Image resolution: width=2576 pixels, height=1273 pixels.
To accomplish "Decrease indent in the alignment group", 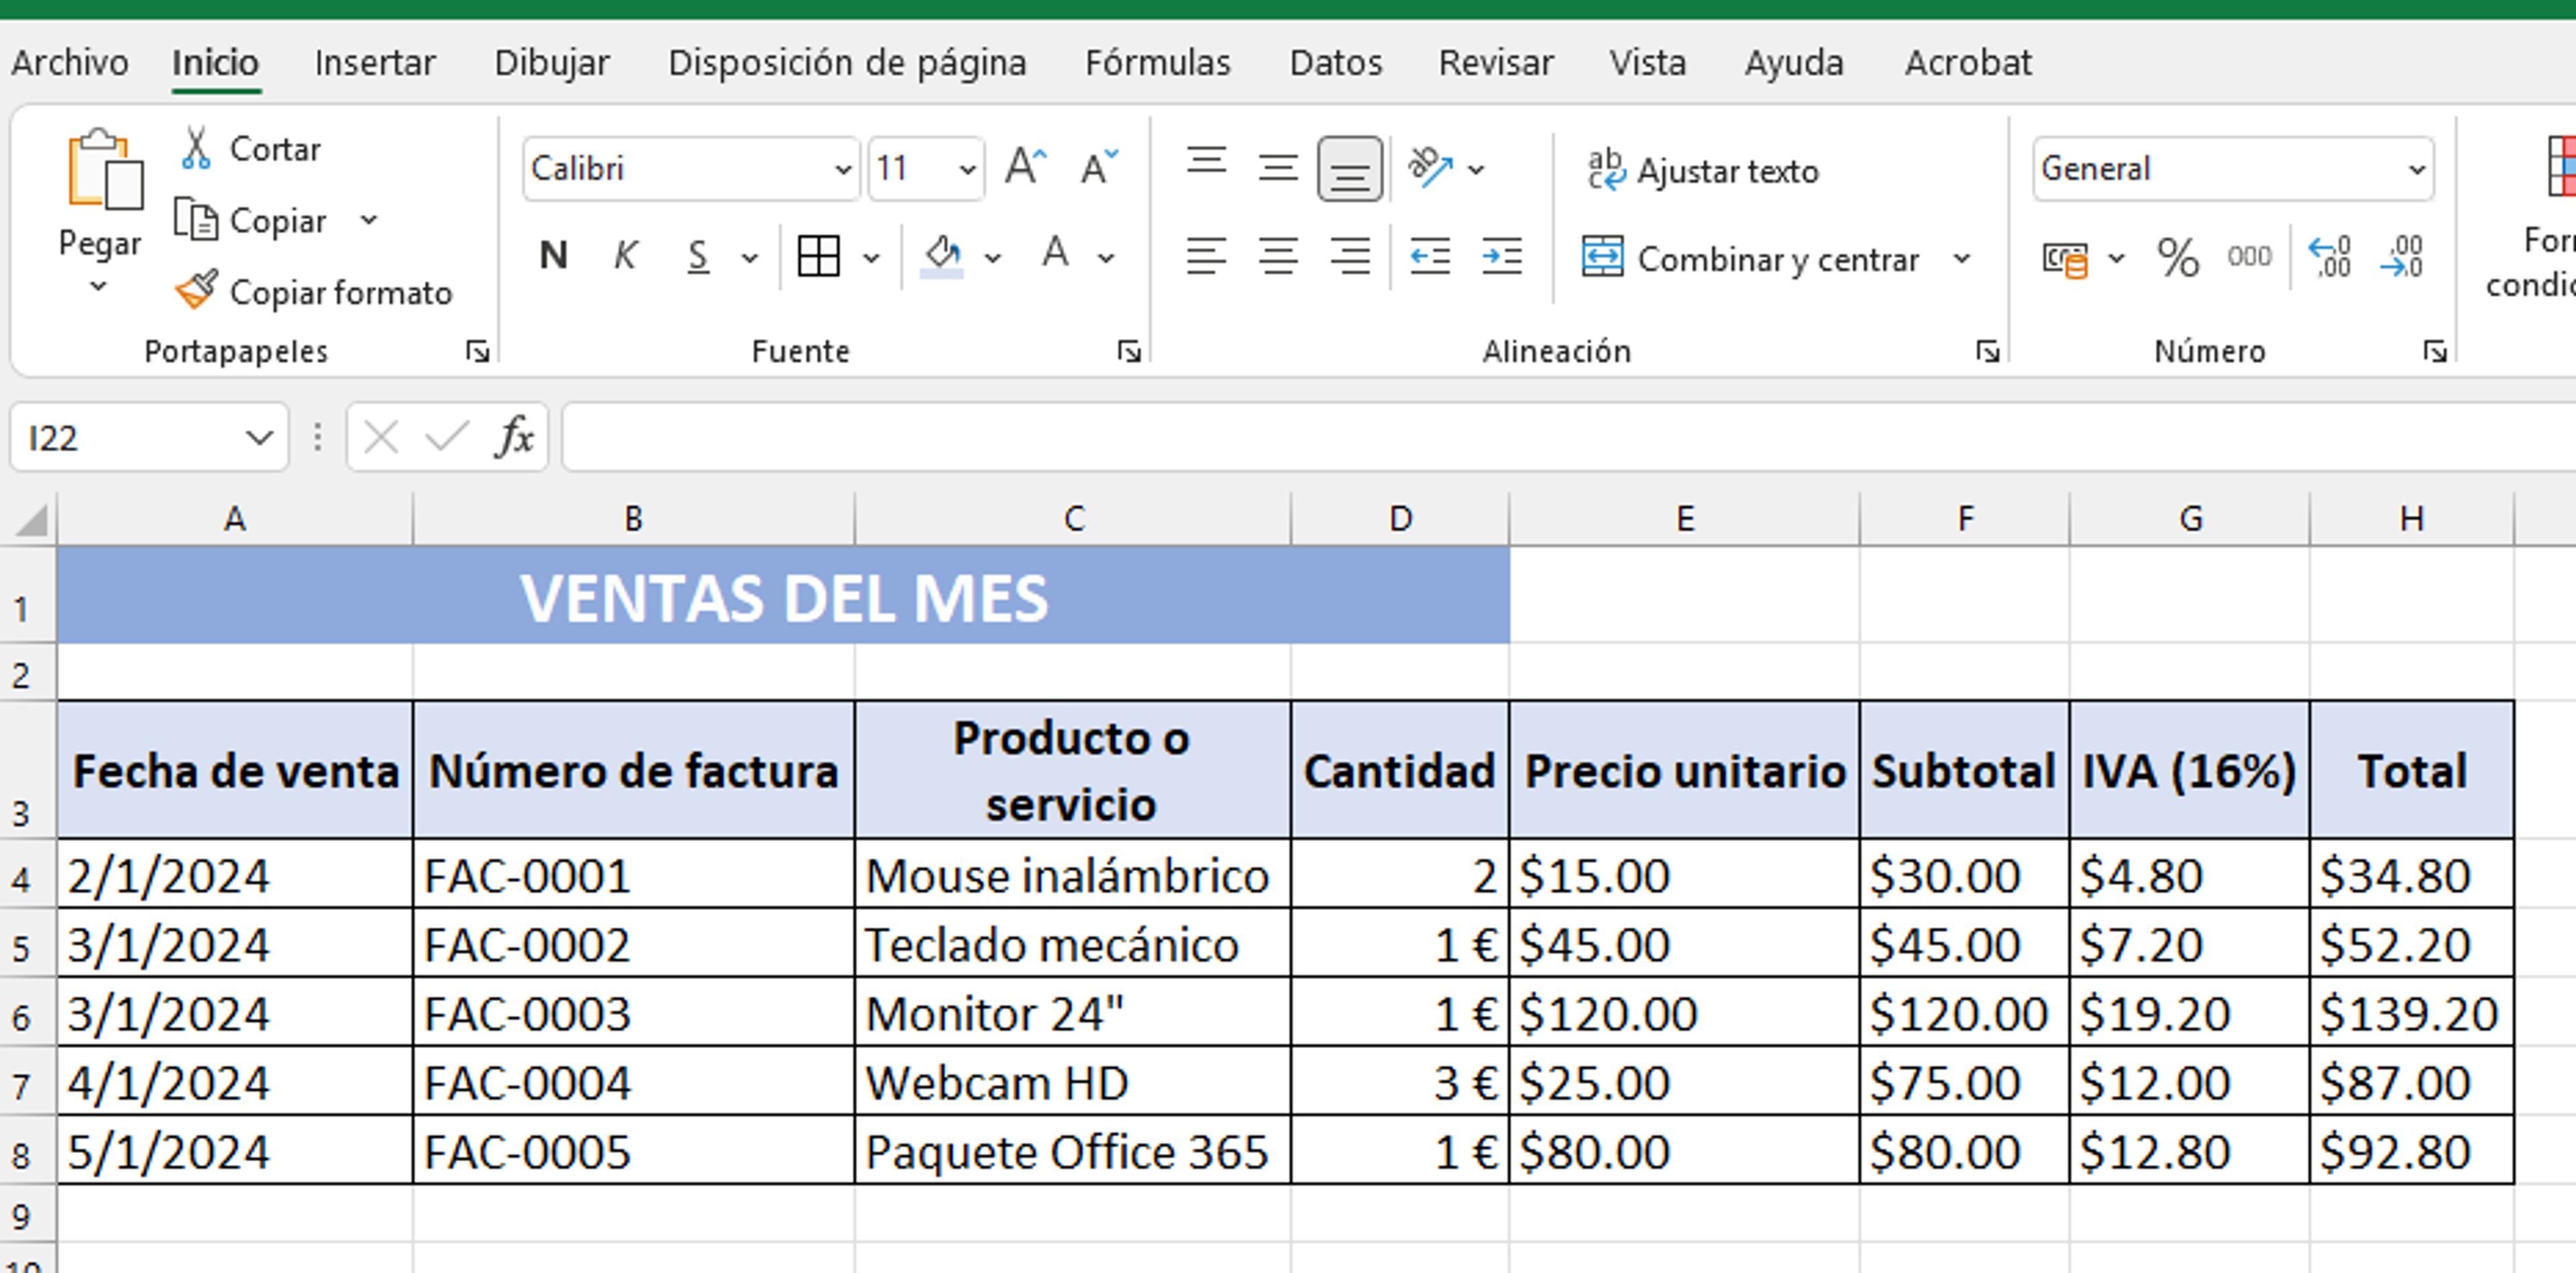I will pos(1429,257).
